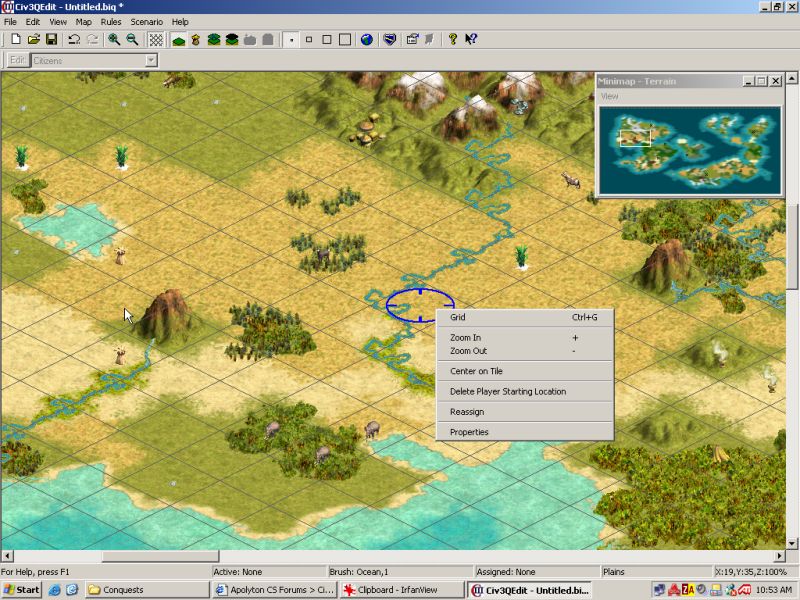The image size is (800, 600).
Task: Click the Open file folder icon
Action: 33,40
